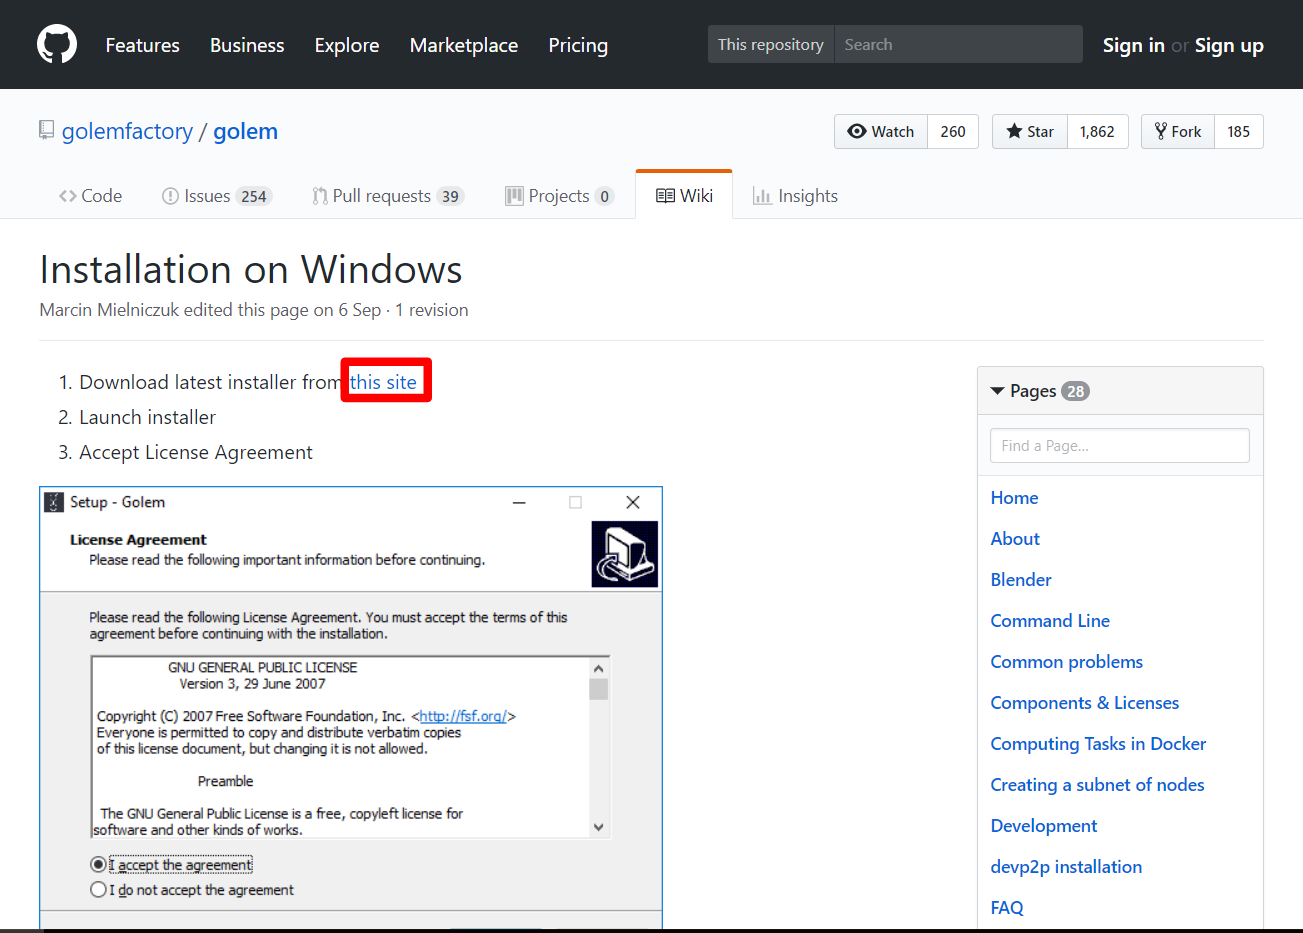
Task: Open the Common problems wiki page
Action: tap(1067, 662)
